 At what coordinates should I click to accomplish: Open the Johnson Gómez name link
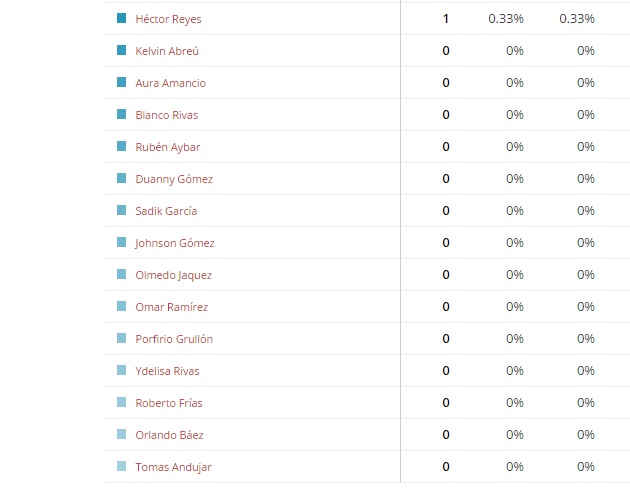[x=174, y=243]
